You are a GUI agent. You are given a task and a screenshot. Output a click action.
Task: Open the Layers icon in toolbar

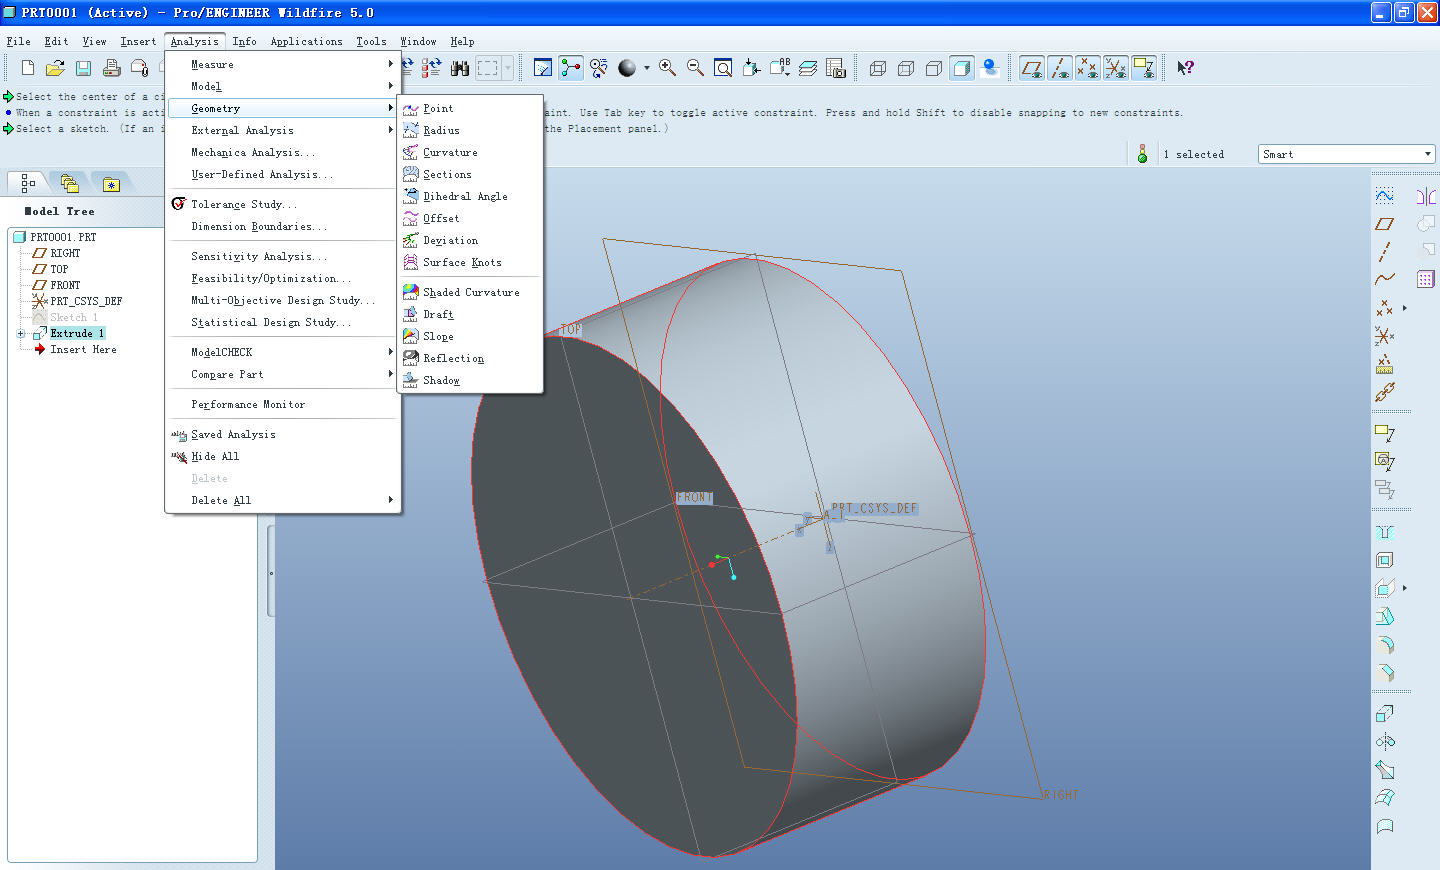(808, 68)
